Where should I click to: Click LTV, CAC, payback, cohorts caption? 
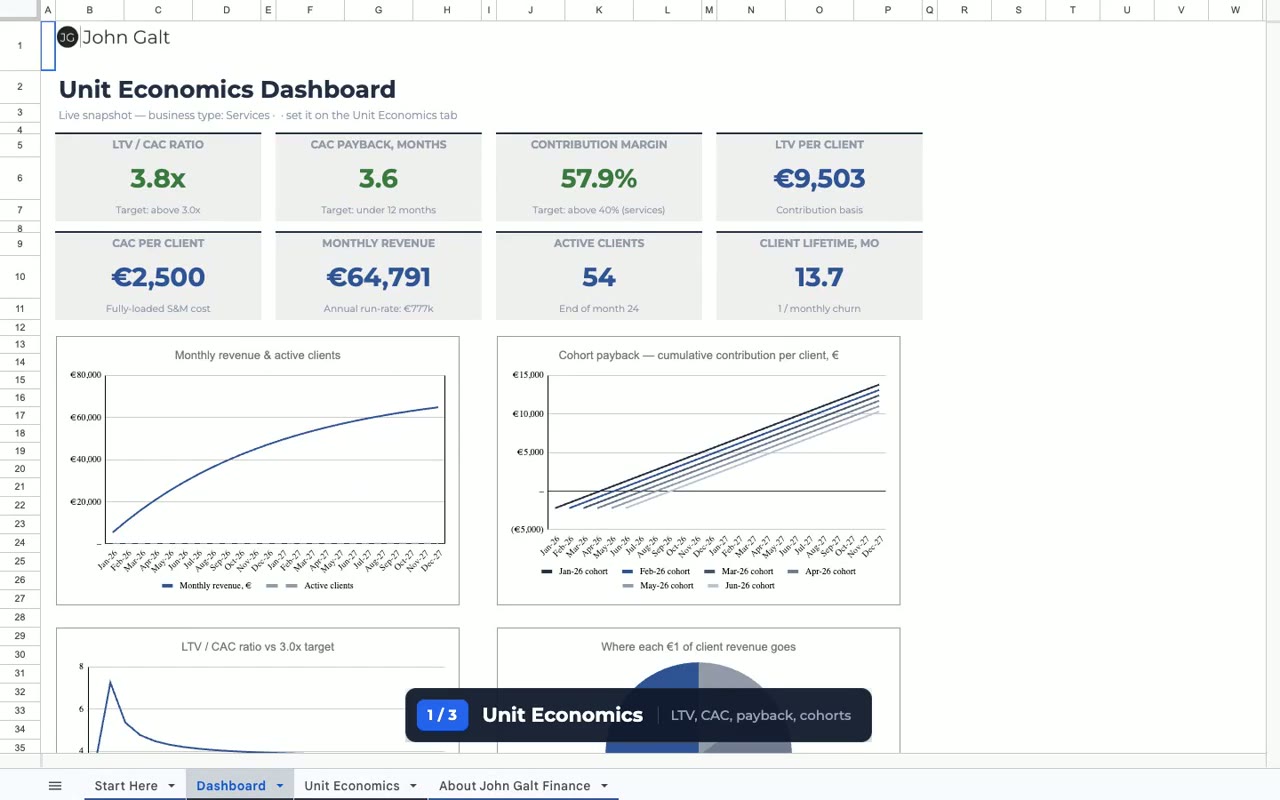coord(761,715)
